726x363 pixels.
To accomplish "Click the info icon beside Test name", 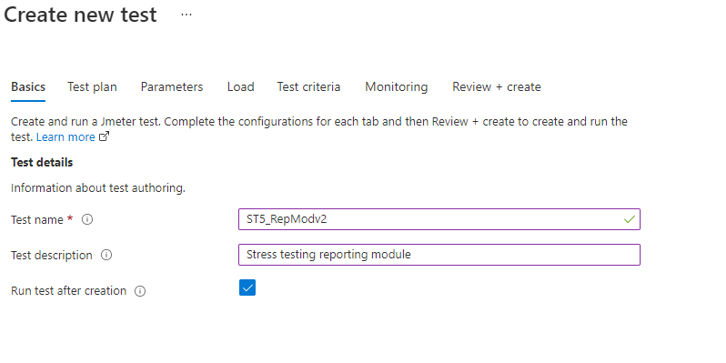I will click(x=87, y=219).
